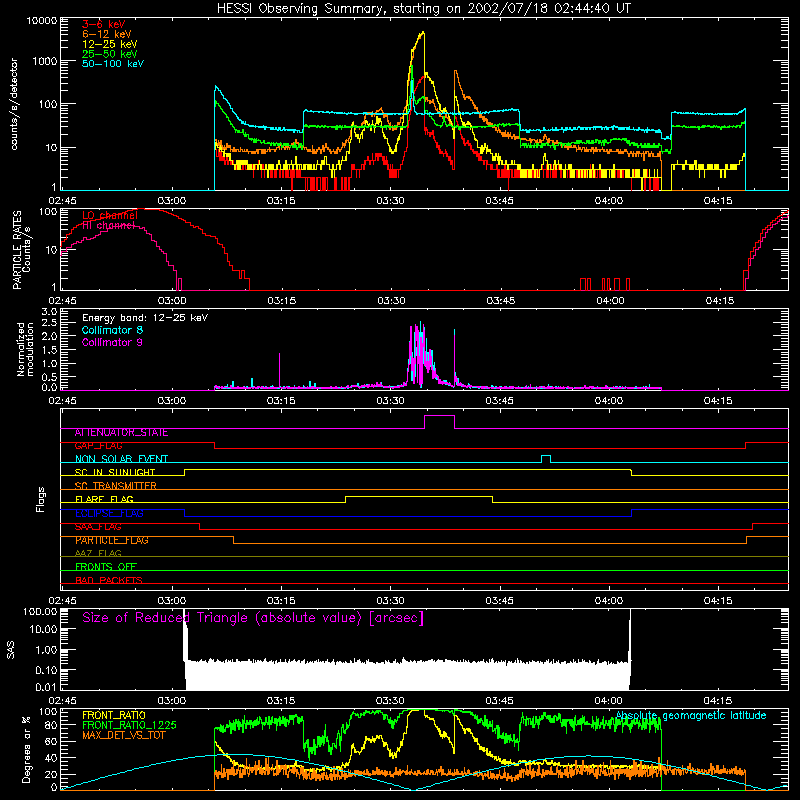This screenshot has height=800, width=800.
Task: Click the SC_IN_SUNLIGHT flag label
Action: pos(114,472)
